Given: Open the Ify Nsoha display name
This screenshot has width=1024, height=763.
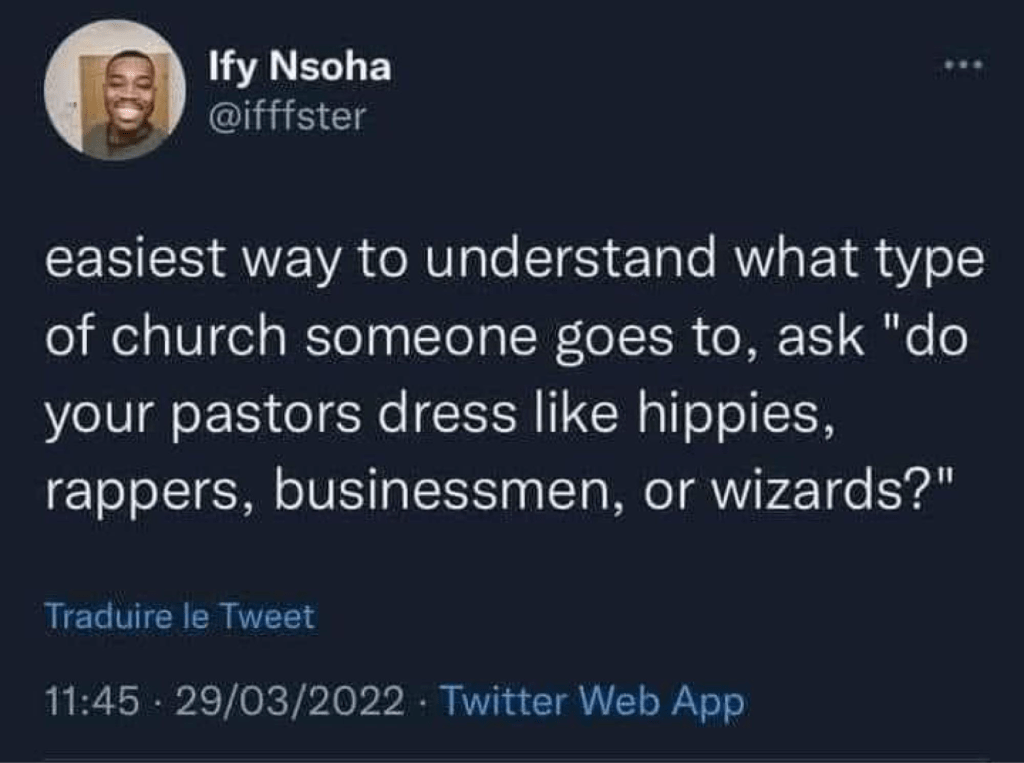Looking at the screenshot, I should click(x=299, y=70).
